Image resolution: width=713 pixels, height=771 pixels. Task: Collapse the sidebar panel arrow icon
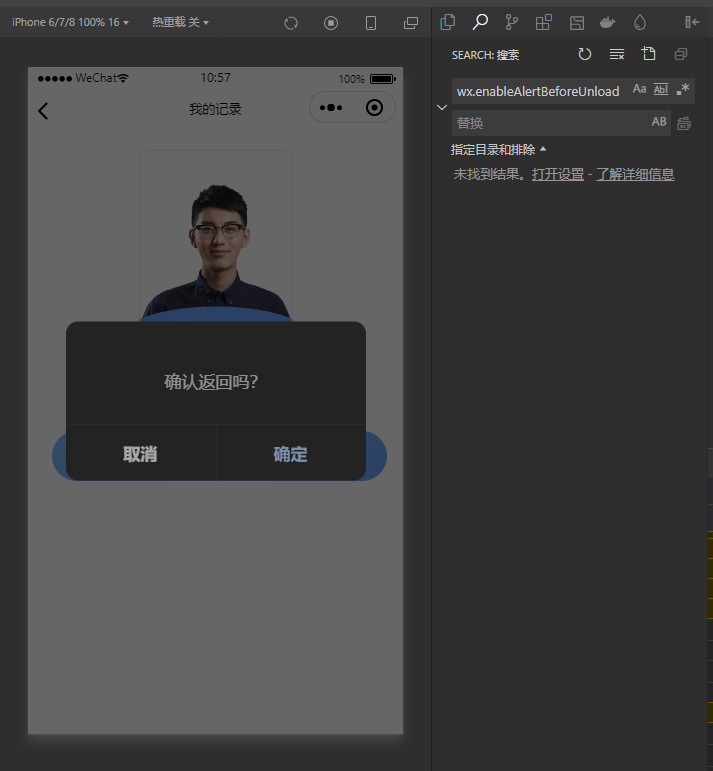click(692, 22)
